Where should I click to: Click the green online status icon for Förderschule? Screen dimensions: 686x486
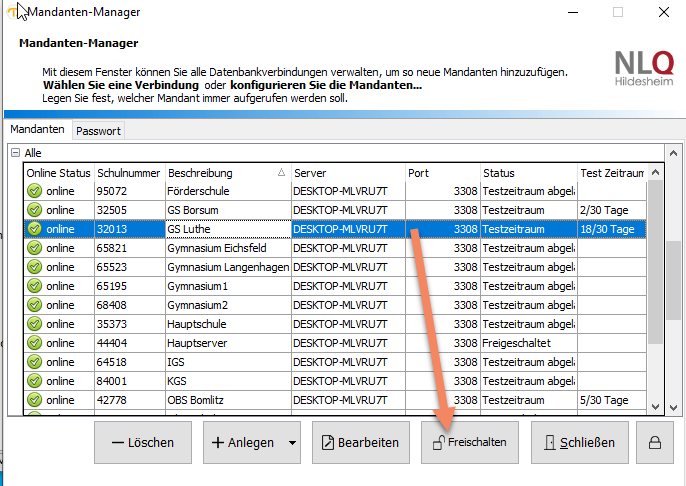pyautogui.click(x=34, y=191)
